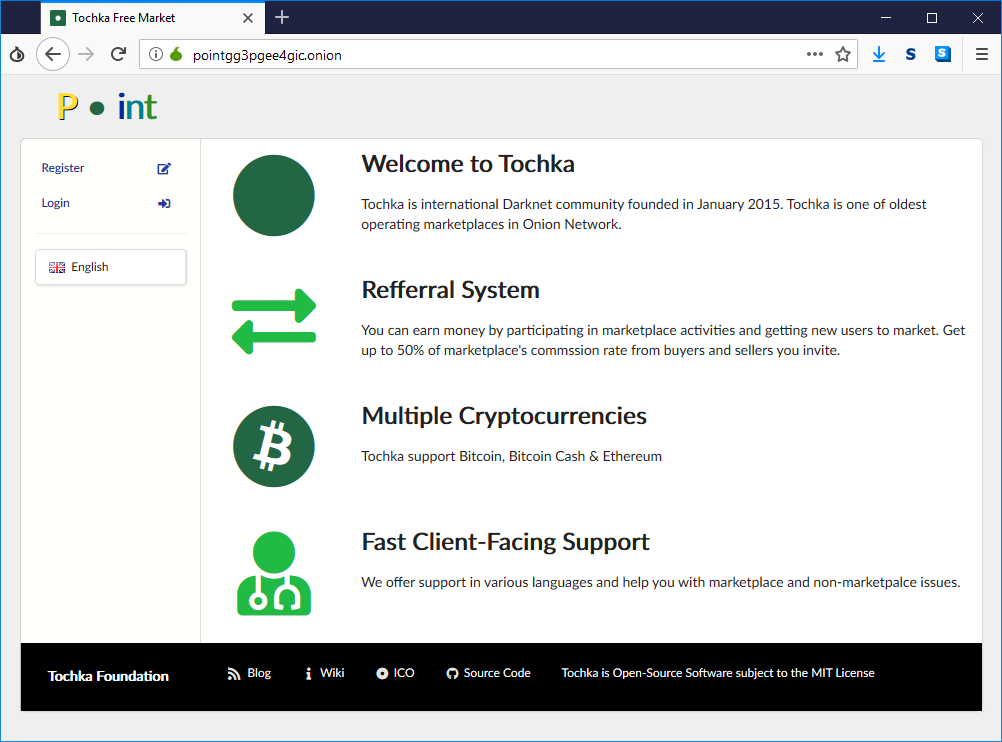Image resolution: width=1002 pixels, height=742 pixels.
Task: Click the Bitcoin, Bitcoin Cash & Ethereum text
Action: 560,456
